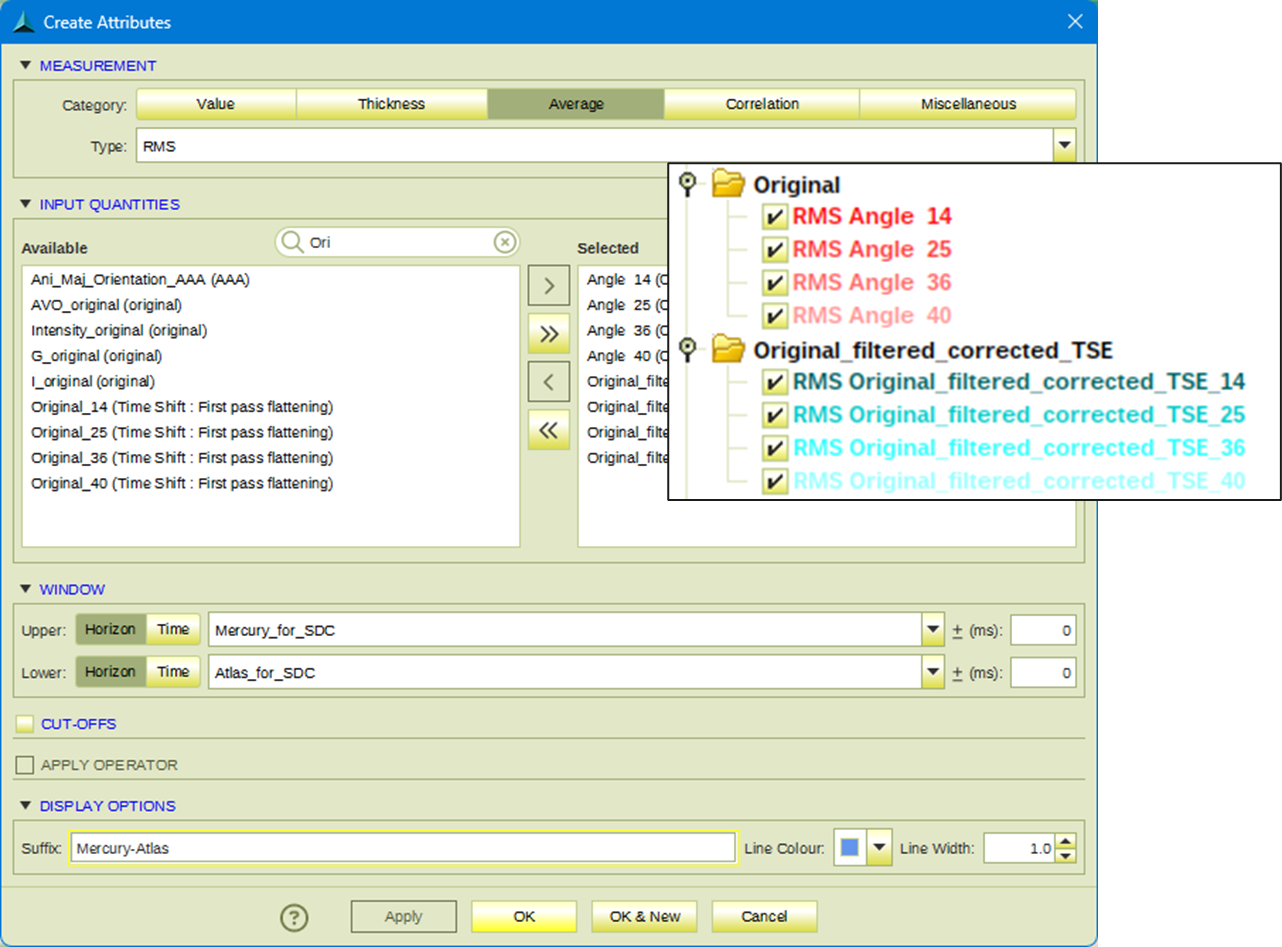Click the Original folder icon in tree
The height and width of the screenshot is (947, 1282).
tap(729, 184)
